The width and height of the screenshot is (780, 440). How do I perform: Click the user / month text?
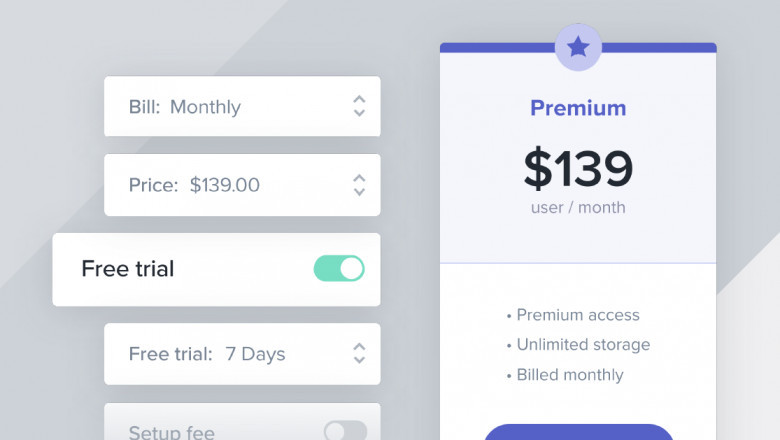(x=578, y=208)
